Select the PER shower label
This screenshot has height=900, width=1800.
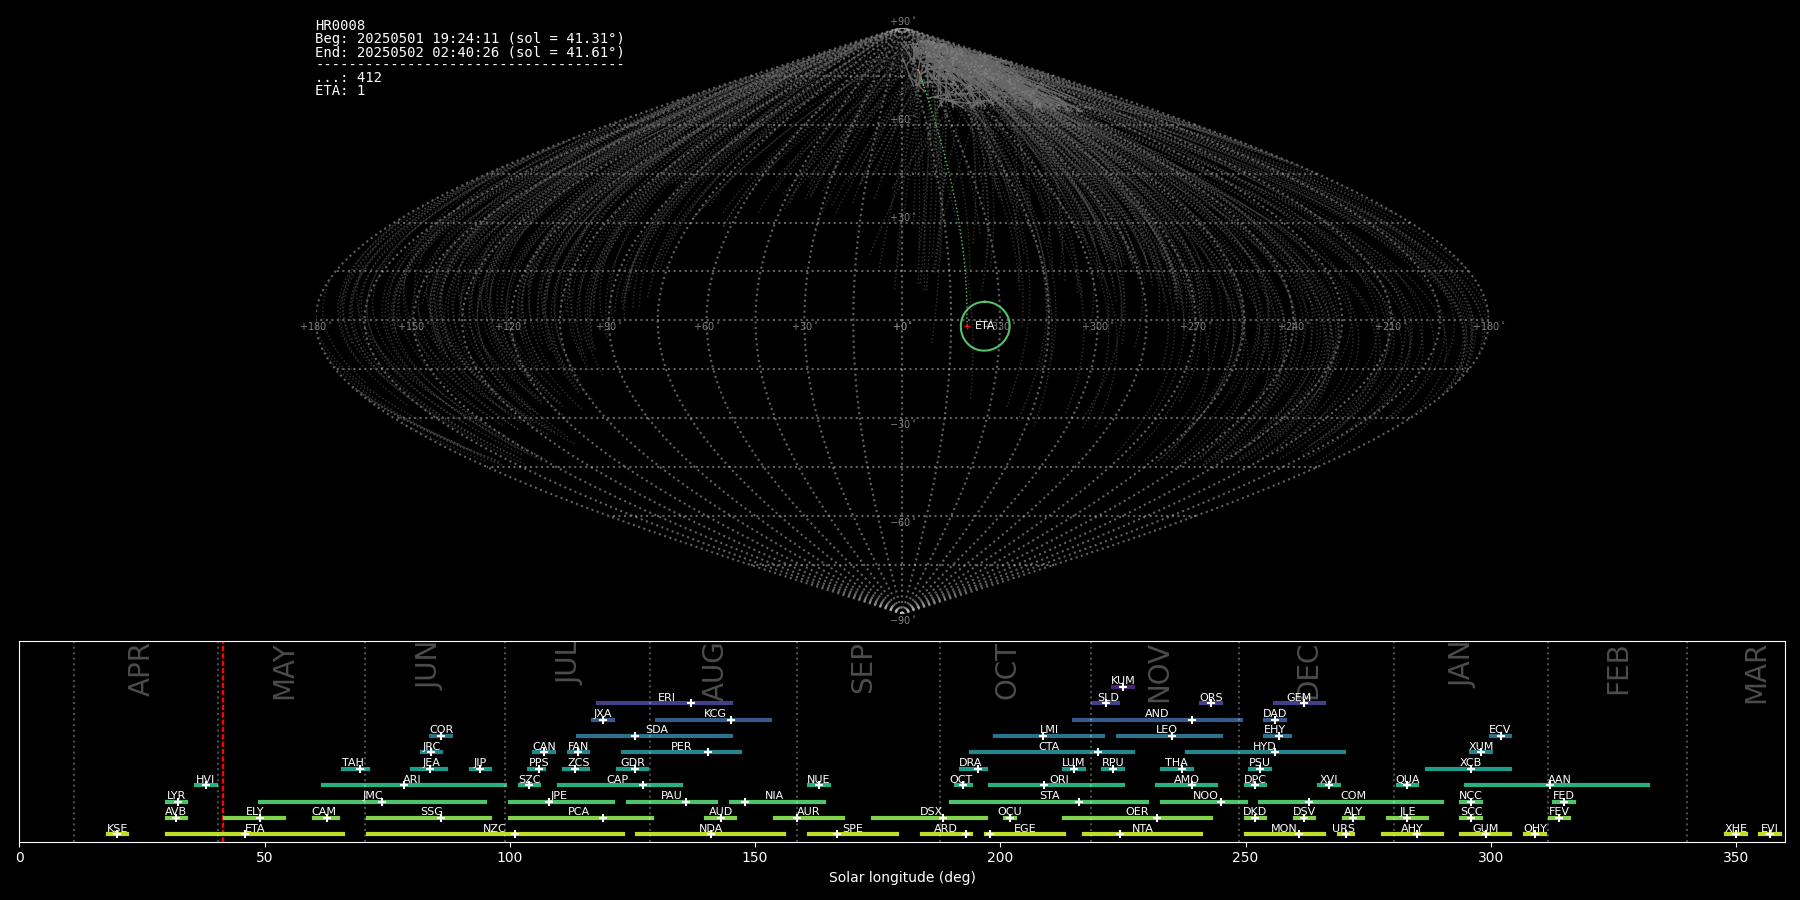(x=681, y=746)
